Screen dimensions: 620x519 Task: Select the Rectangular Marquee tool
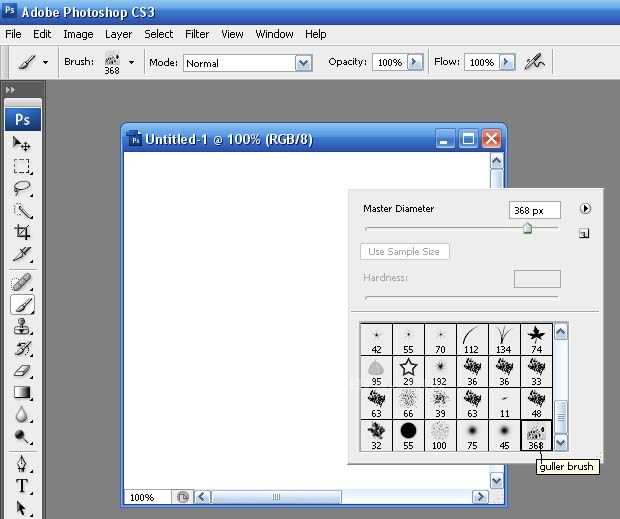pos(22,166)
